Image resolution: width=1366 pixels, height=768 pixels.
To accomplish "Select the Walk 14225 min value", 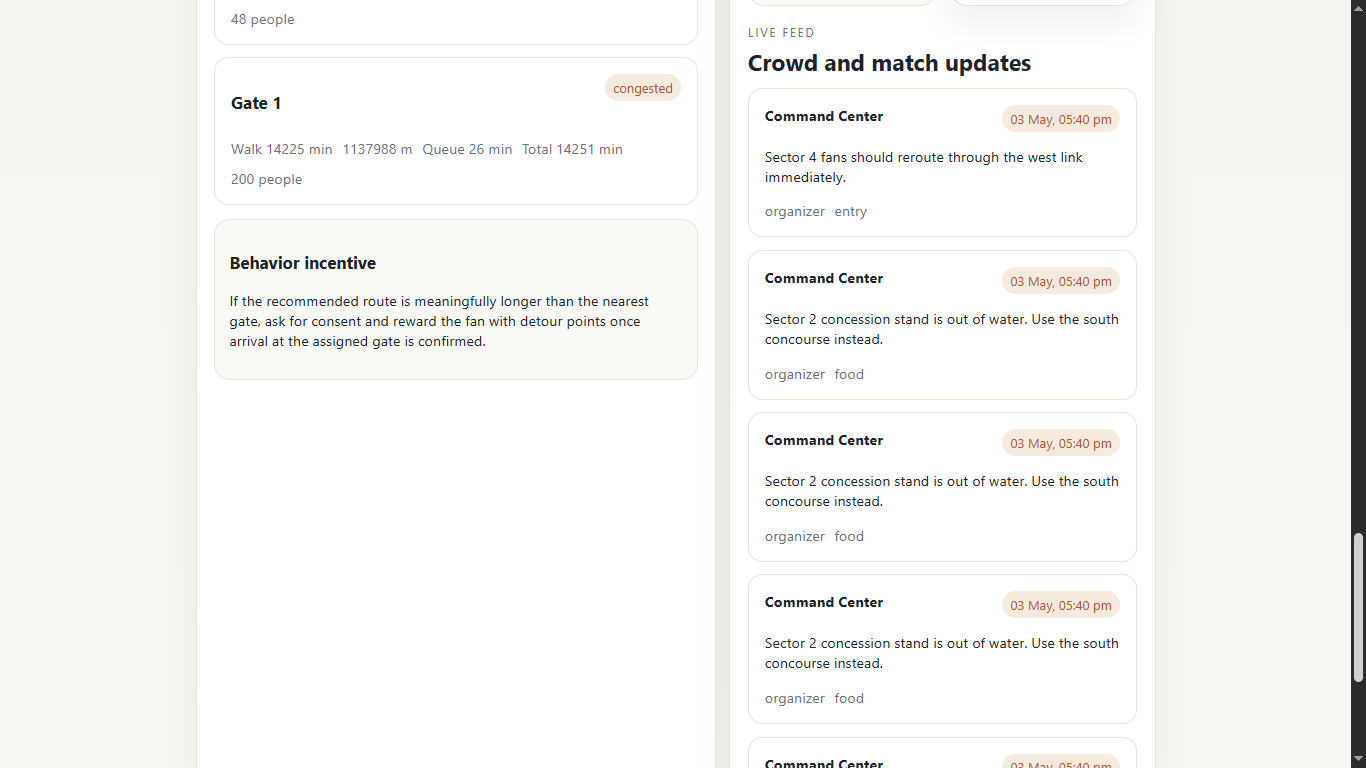I will click(282, 149).
